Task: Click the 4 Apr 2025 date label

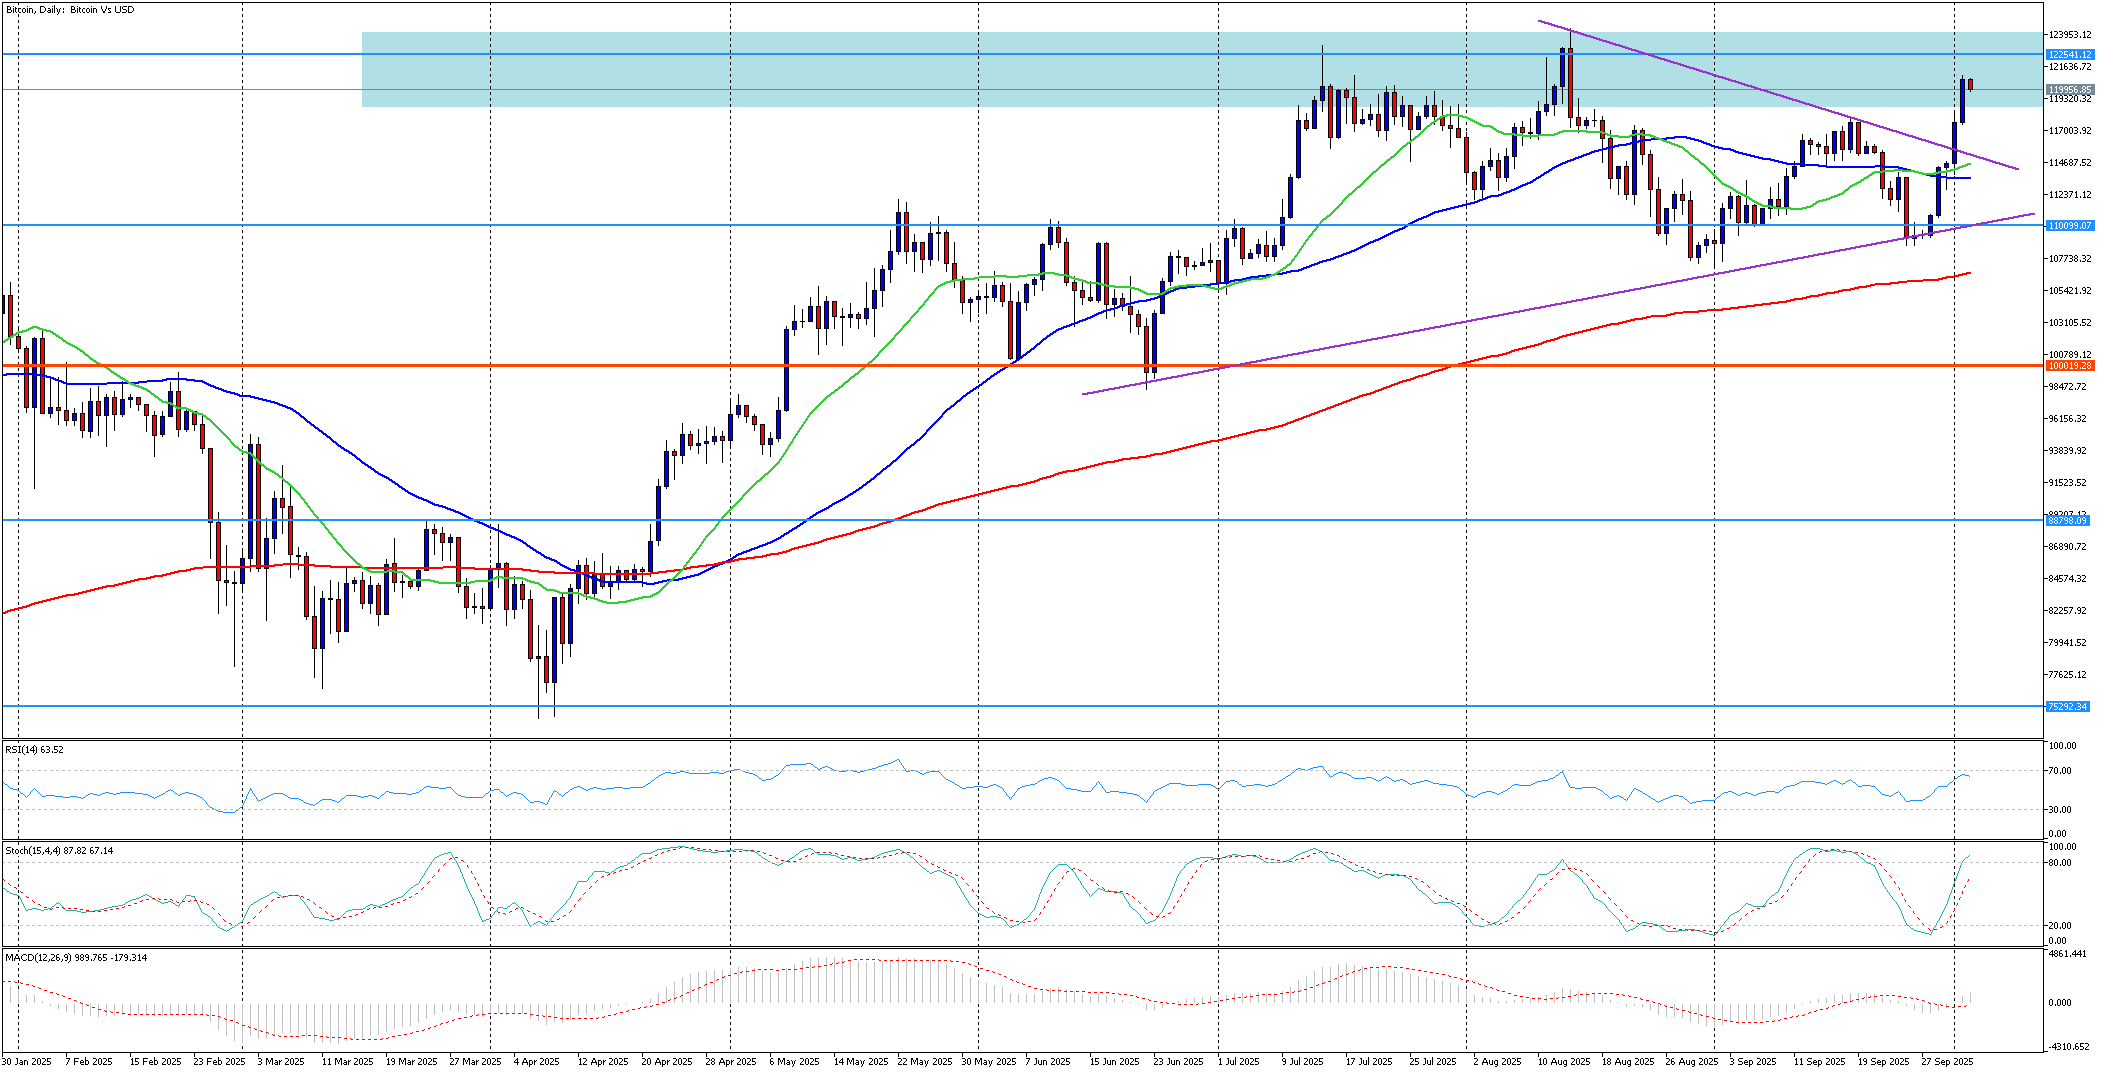Action: pyautogui.click(x=536, y=1062)
